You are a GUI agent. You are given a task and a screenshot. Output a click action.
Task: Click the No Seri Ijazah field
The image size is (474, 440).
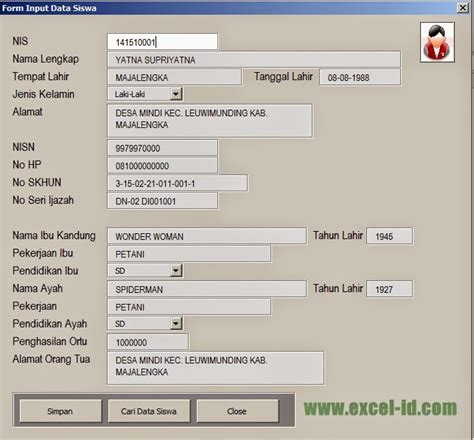[162, 201]
